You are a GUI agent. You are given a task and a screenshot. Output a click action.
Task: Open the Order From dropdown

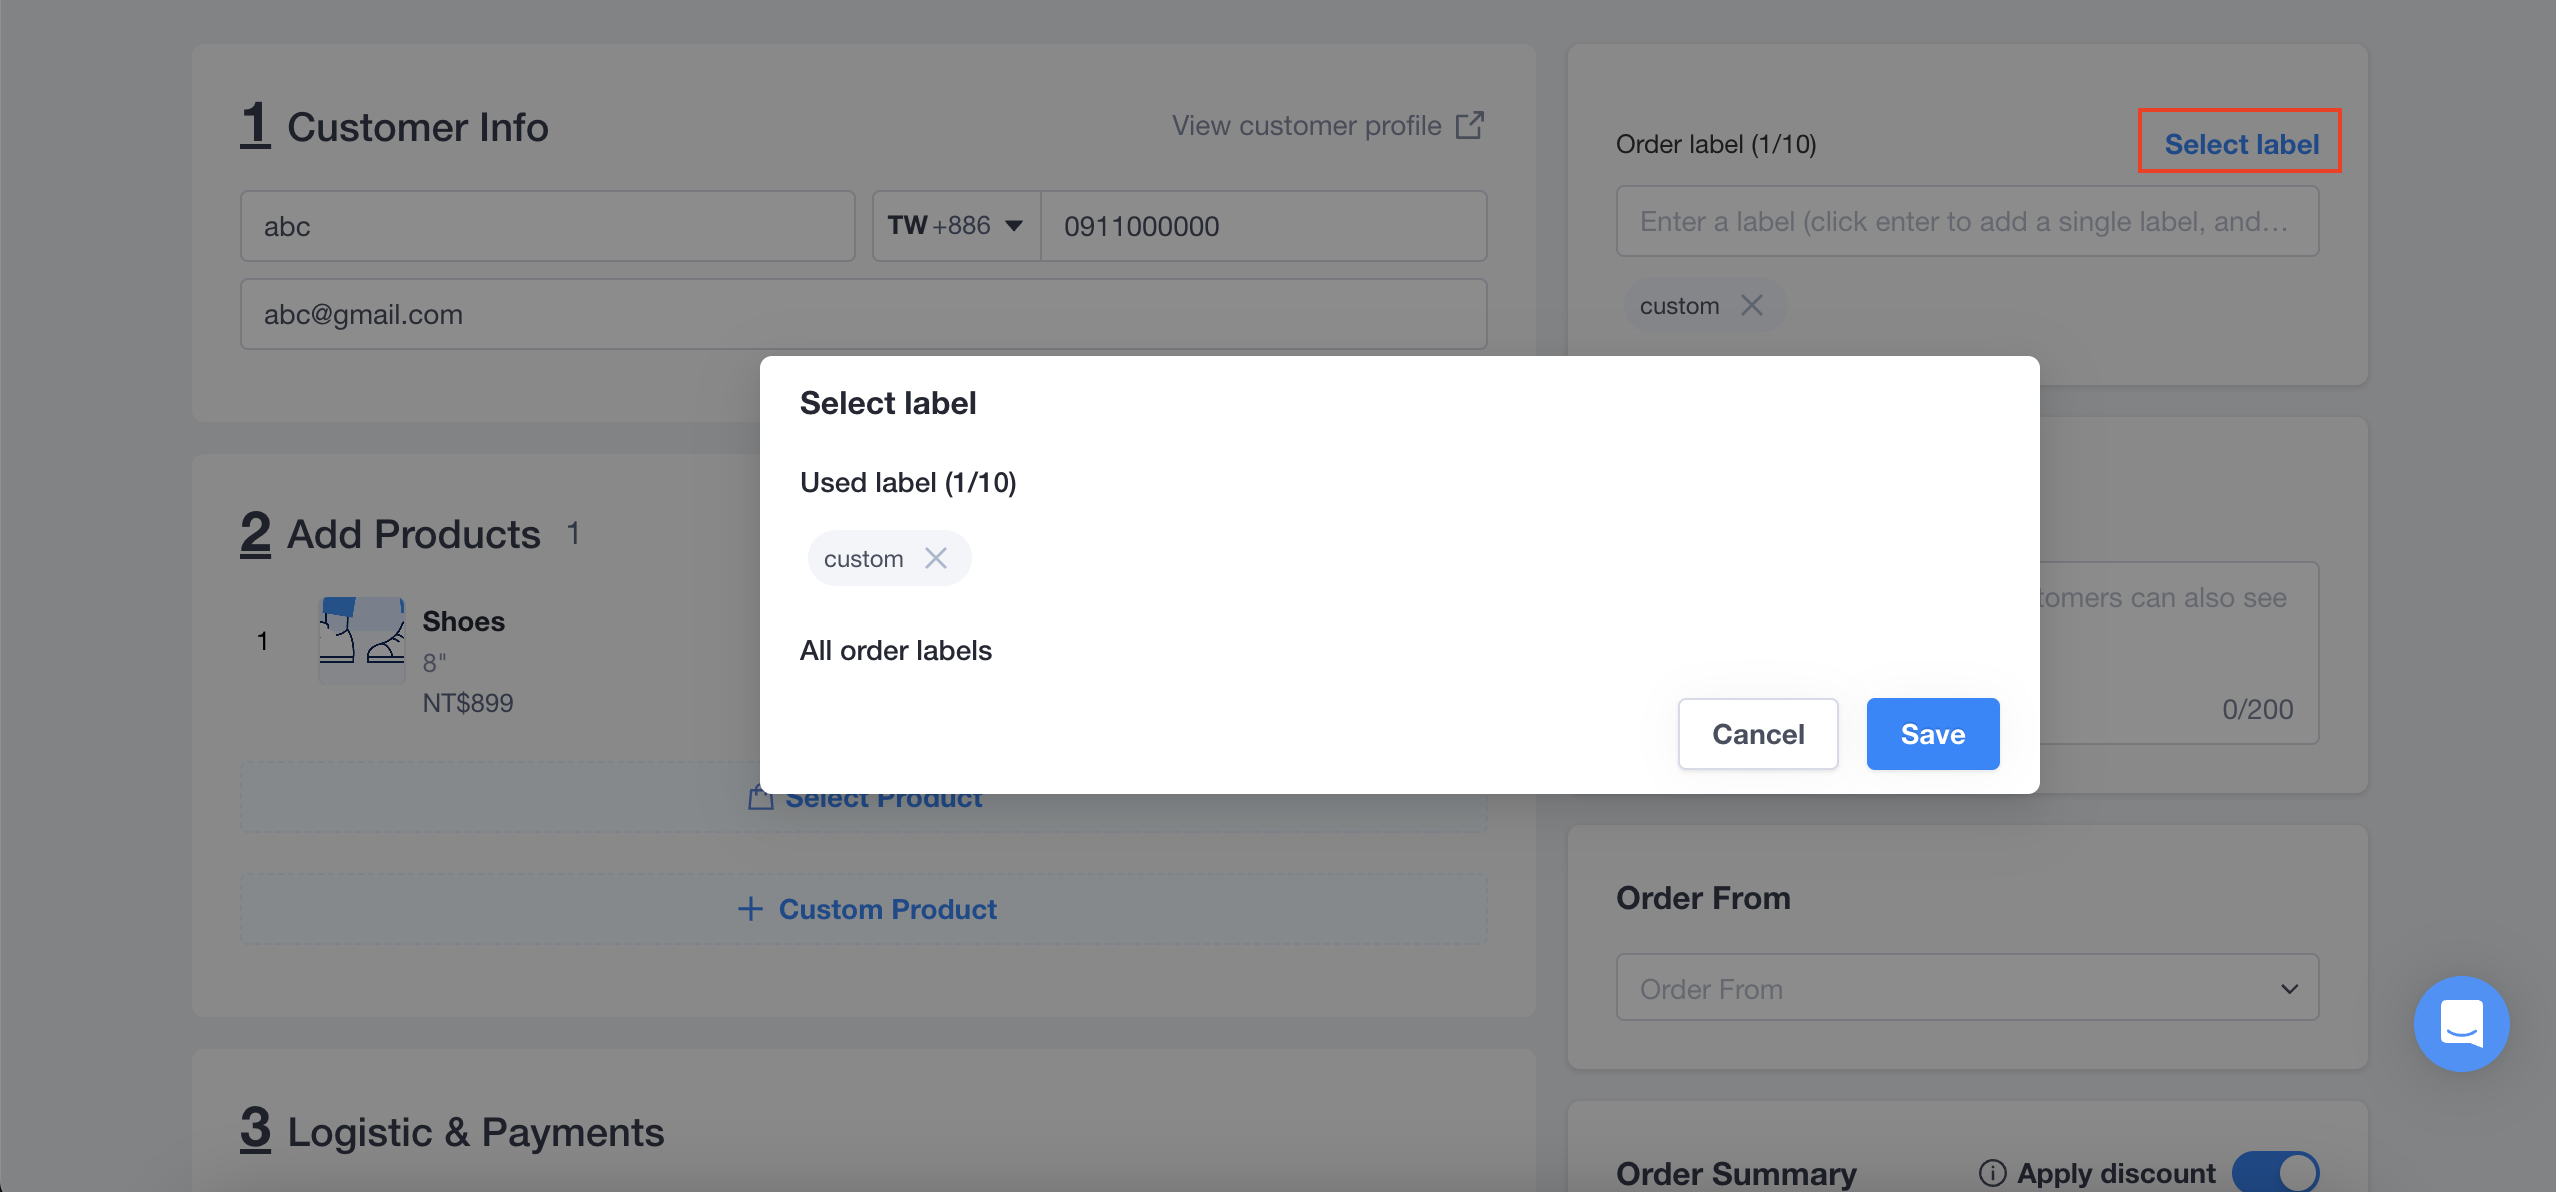1967,988
